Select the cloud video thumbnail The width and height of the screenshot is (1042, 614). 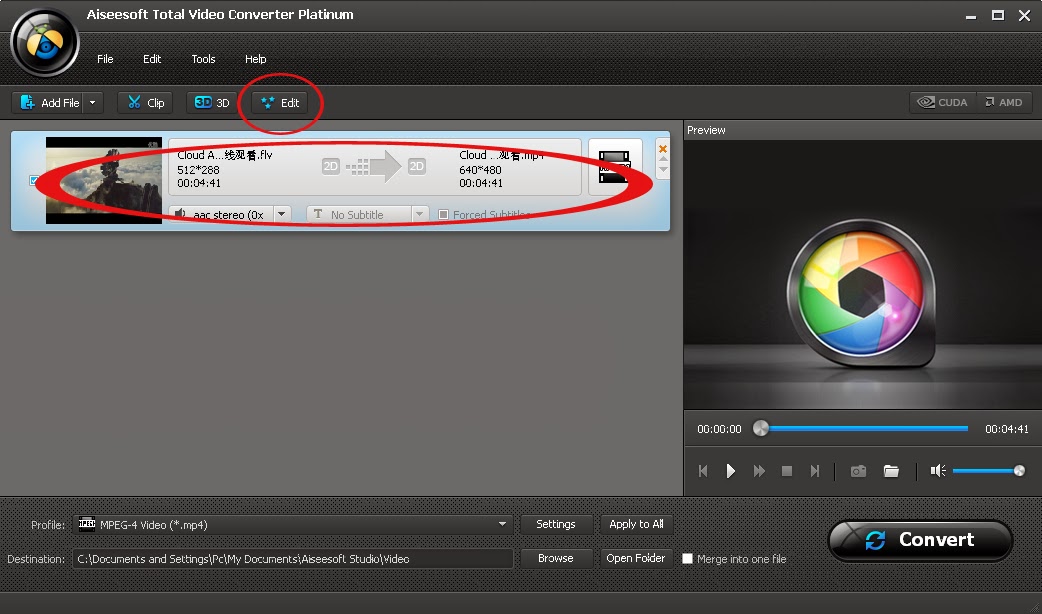coord(104,180)
